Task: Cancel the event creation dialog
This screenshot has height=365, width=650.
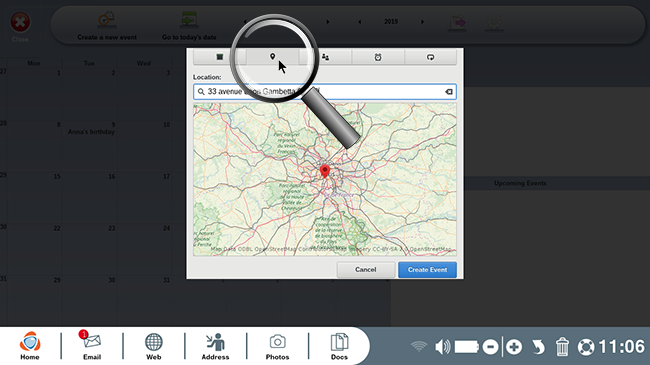Action: point(366,270)
